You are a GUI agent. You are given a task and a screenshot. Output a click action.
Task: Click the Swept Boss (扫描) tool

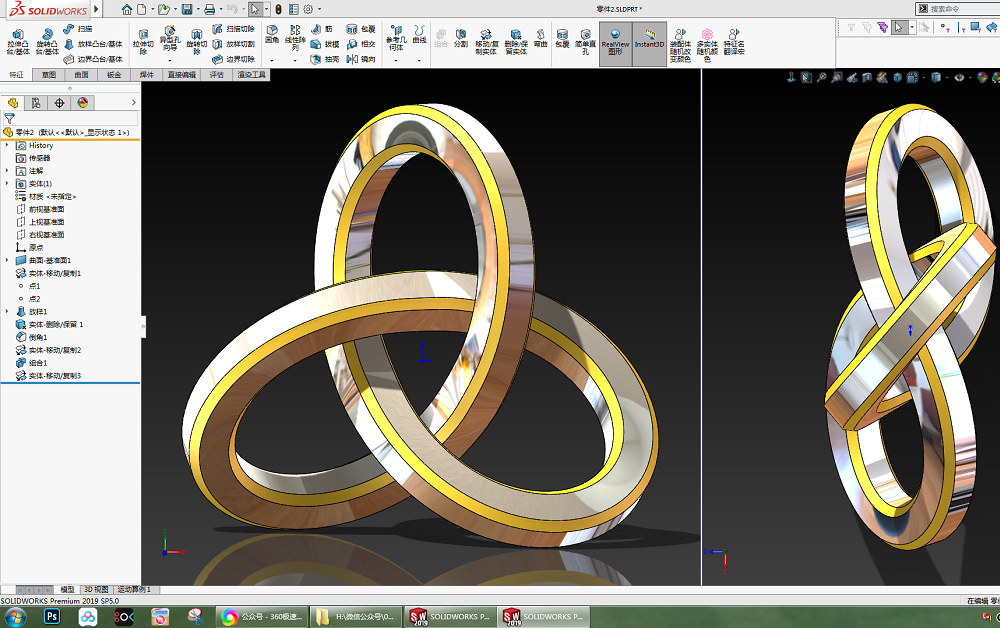coord(78,29)
